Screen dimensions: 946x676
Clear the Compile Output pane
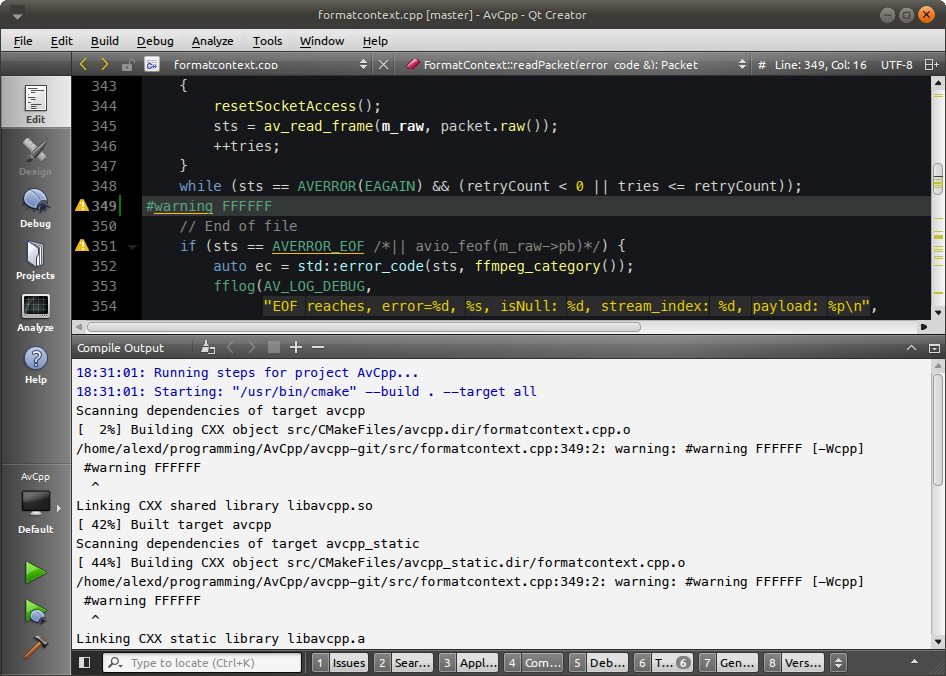click(208, 347)
